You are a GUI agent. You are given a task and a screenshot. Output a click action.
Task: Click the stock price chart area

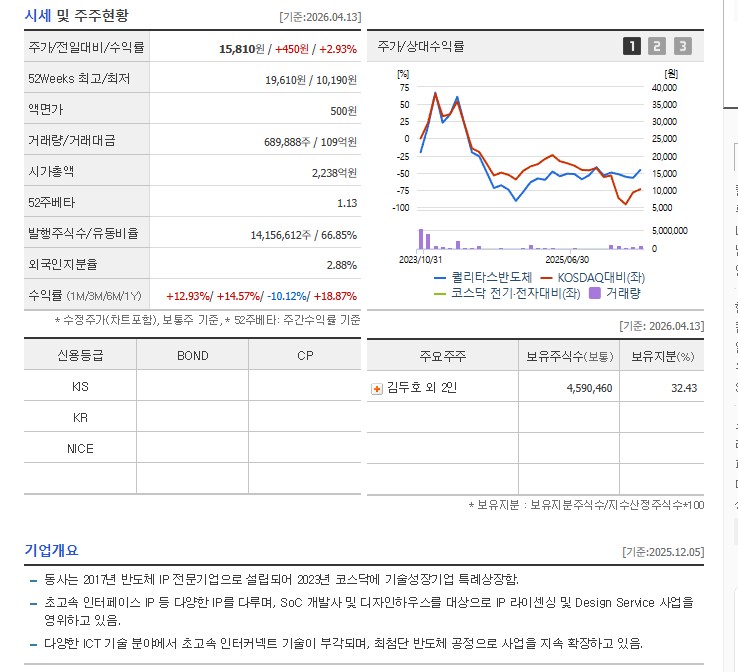[529, 148]
